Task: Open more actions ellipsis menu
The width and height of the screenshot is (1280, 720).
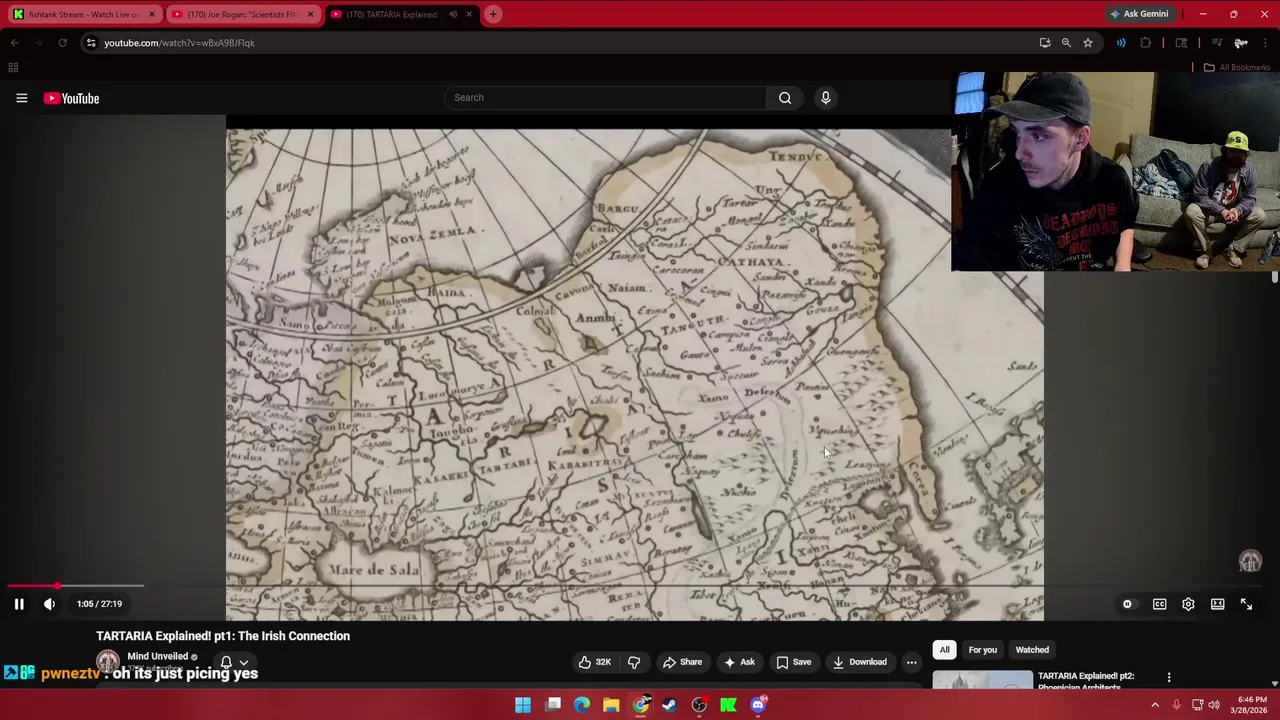Action: point(911,662)
